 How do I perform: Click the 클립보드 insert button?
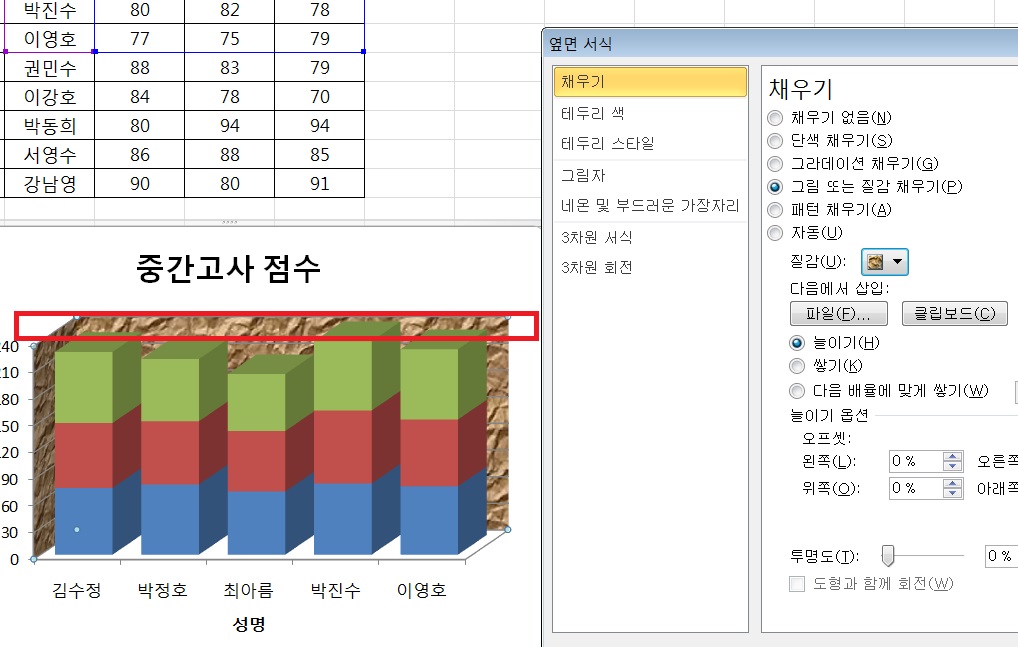(x=954, y=314)
